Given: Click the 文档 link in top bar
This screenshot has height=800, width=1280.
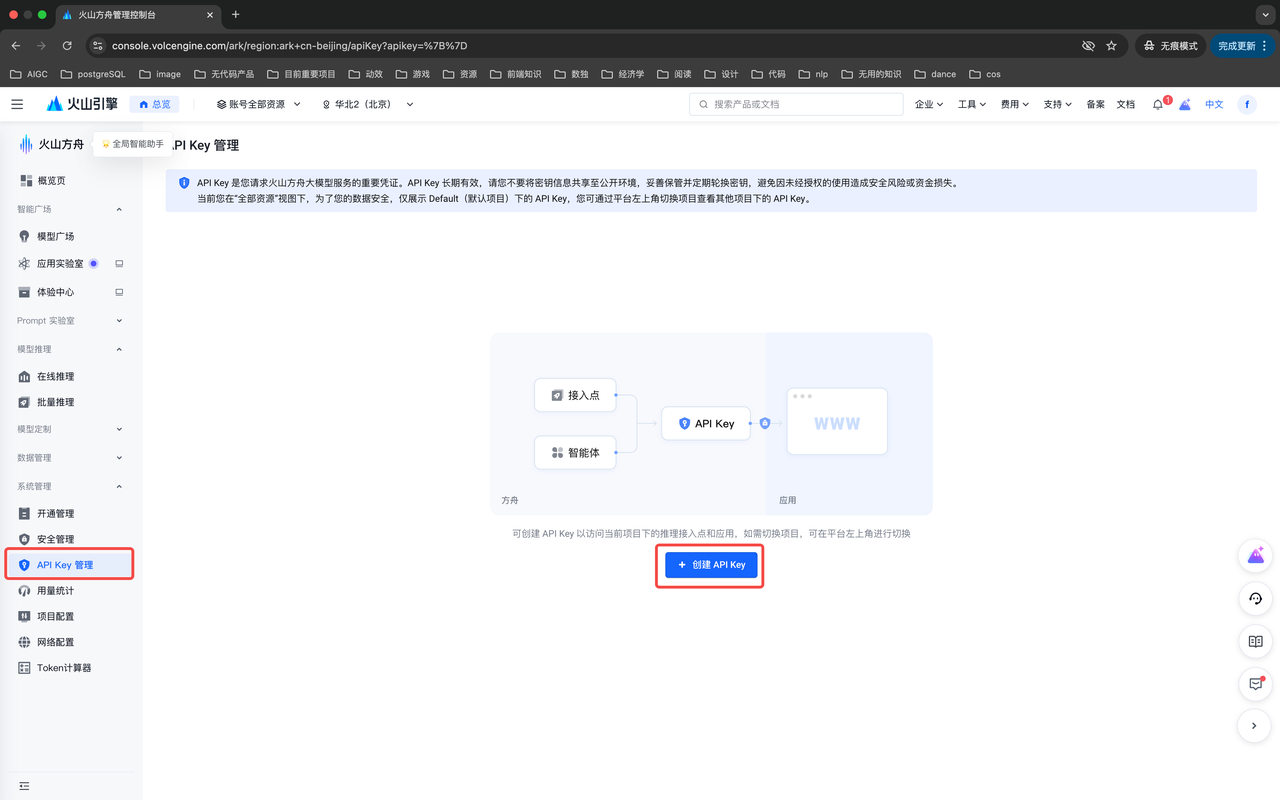Looking at the screenshot, I should pos(1126,104).
